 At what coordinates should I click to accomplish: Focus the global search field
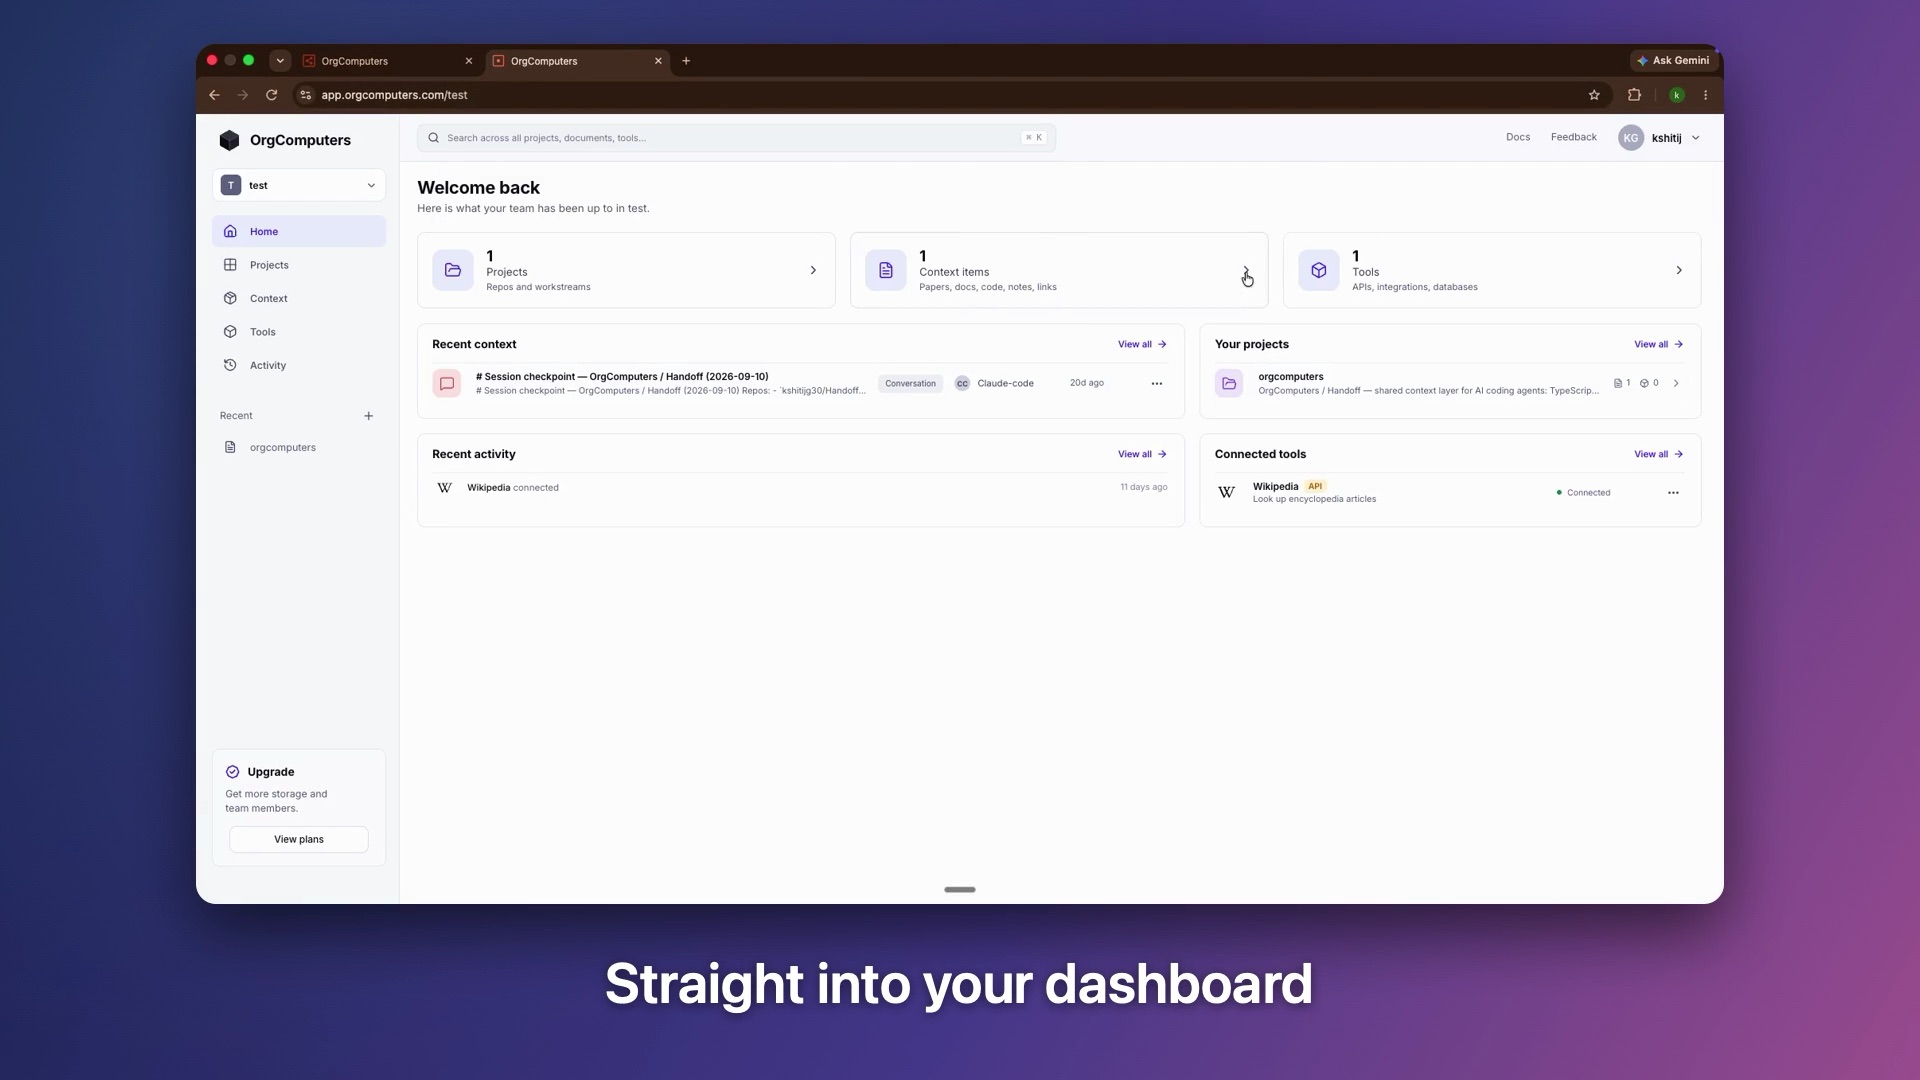coord(736,138)
